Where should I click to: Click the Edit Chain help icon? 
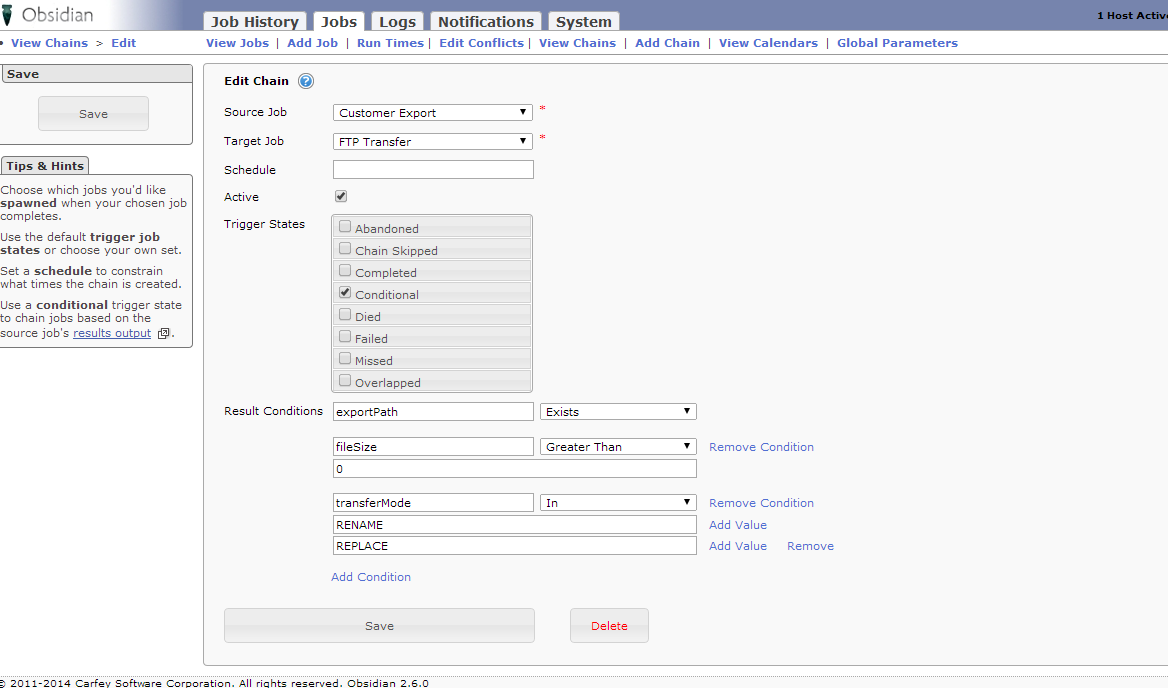[x=306, y=82]
